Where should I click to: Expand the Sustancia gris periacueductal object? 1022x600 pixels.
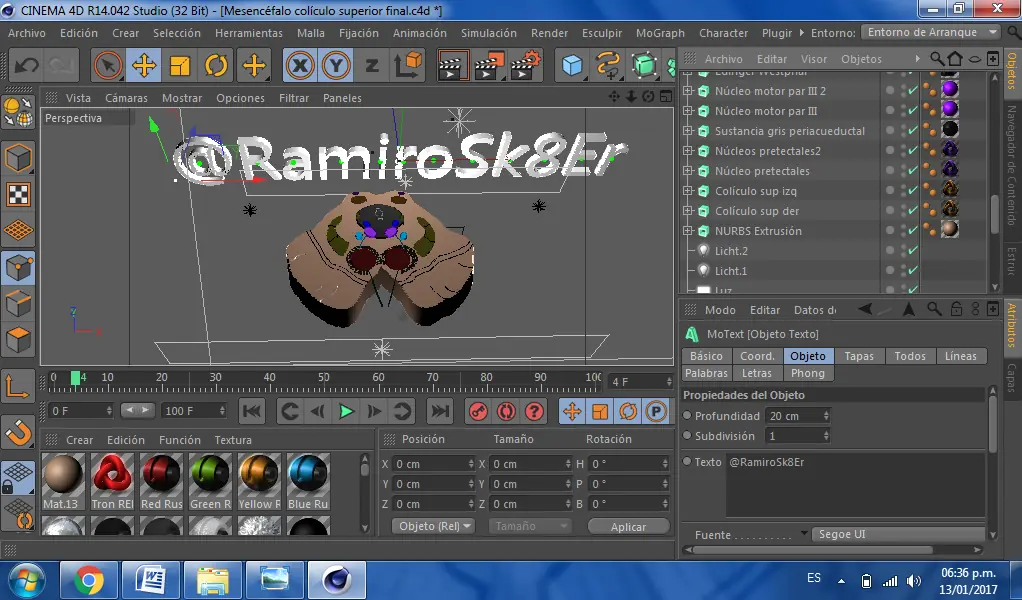pos(688,131)
